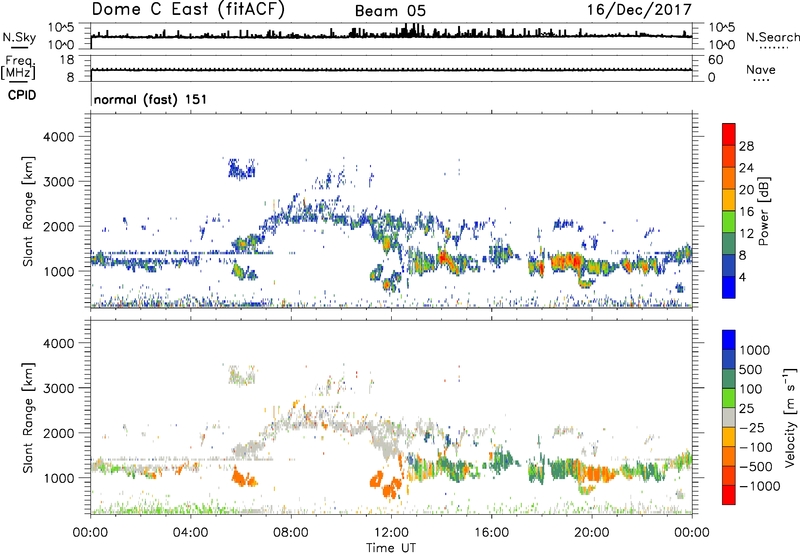Click "4000" on the power panel range axis

point(58,137)
